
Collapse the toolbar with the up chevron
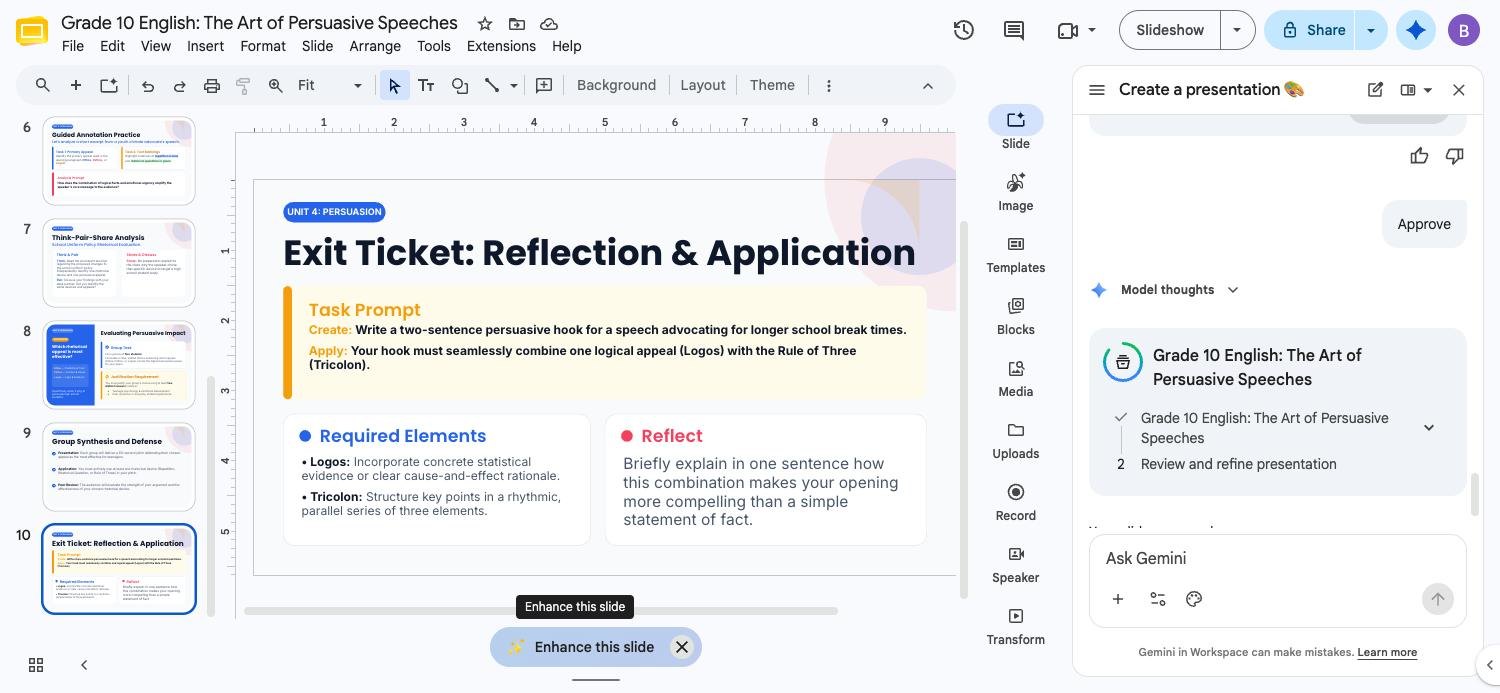coord(927,85)
